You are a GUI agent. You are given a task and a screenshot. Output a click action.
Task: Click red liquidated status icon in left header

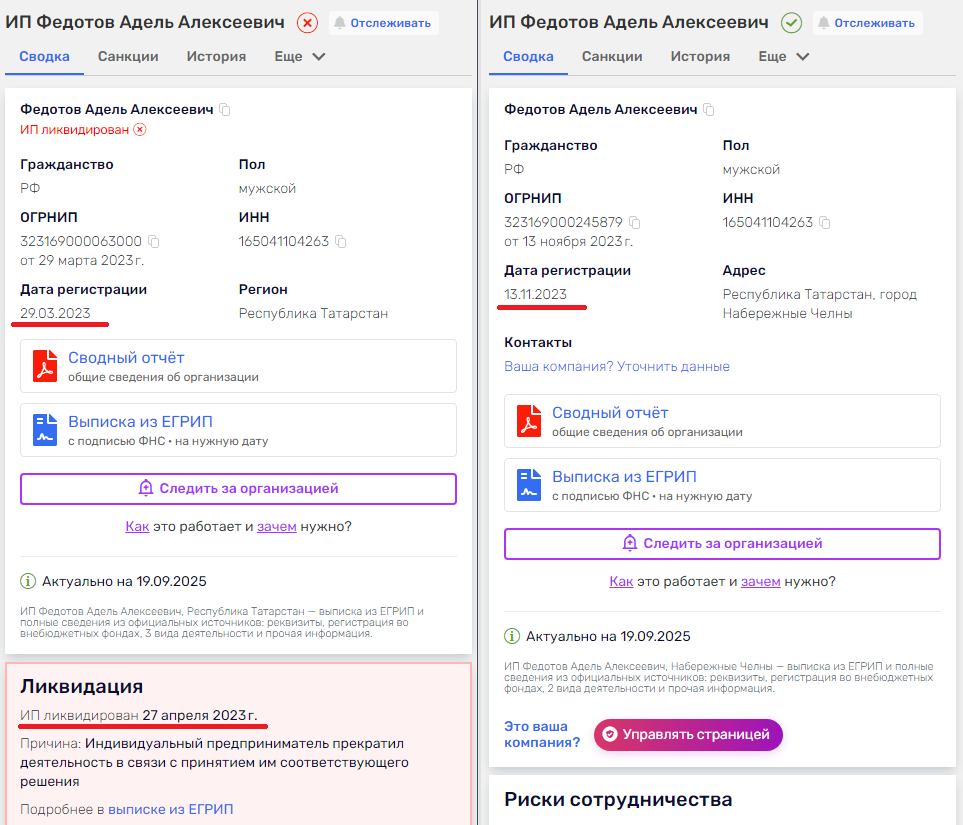click(307, 22)
